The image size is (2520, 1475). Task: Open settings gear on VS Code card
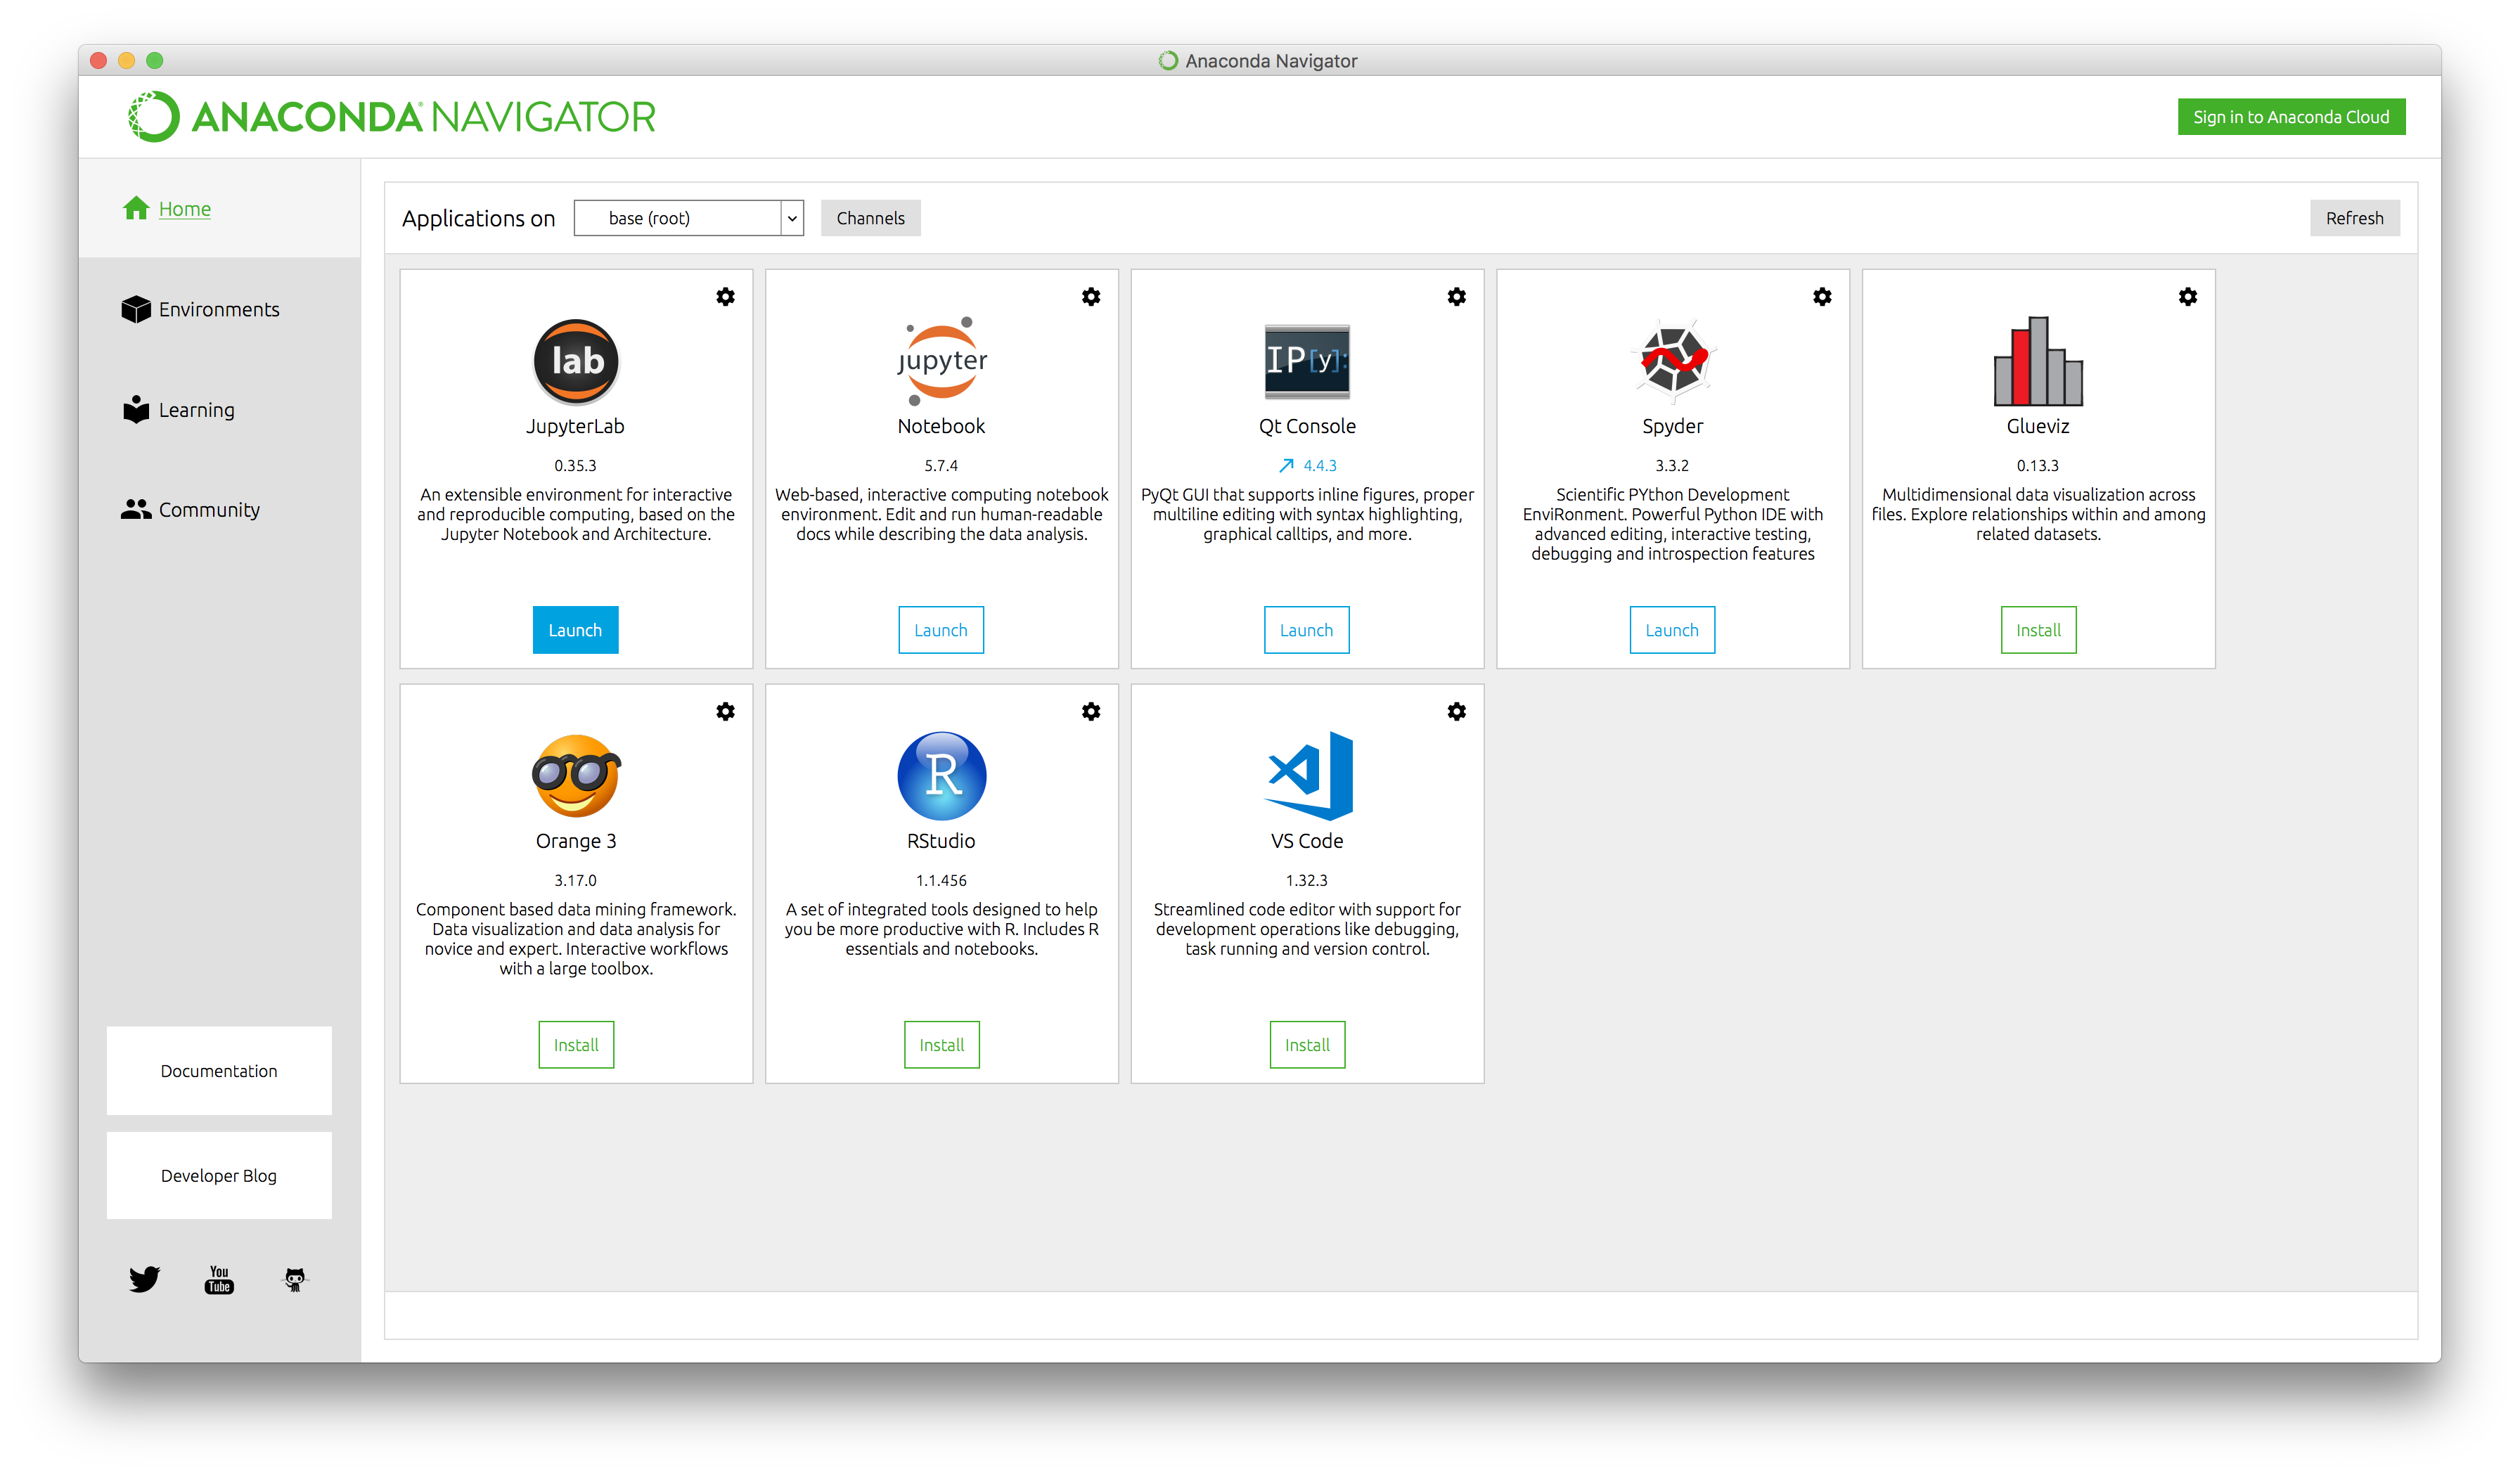click(x=1457, y=711)
